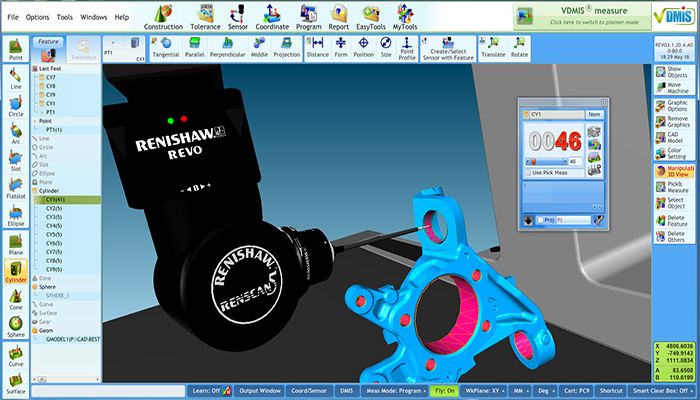Select the Point feature tool
The image size is (700, 400).
(x=16, y=49)
